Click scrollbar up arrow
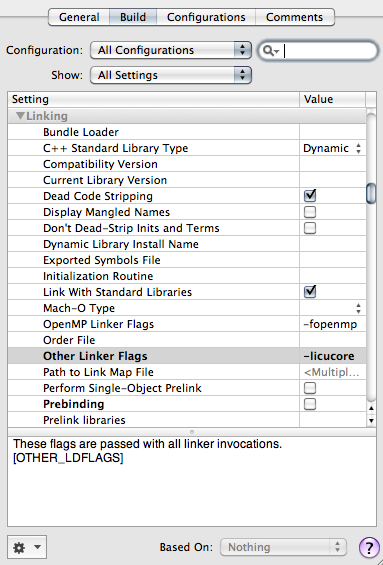This screenshot has width=383, height=565. pyautogui.click(x=371, y=408)
